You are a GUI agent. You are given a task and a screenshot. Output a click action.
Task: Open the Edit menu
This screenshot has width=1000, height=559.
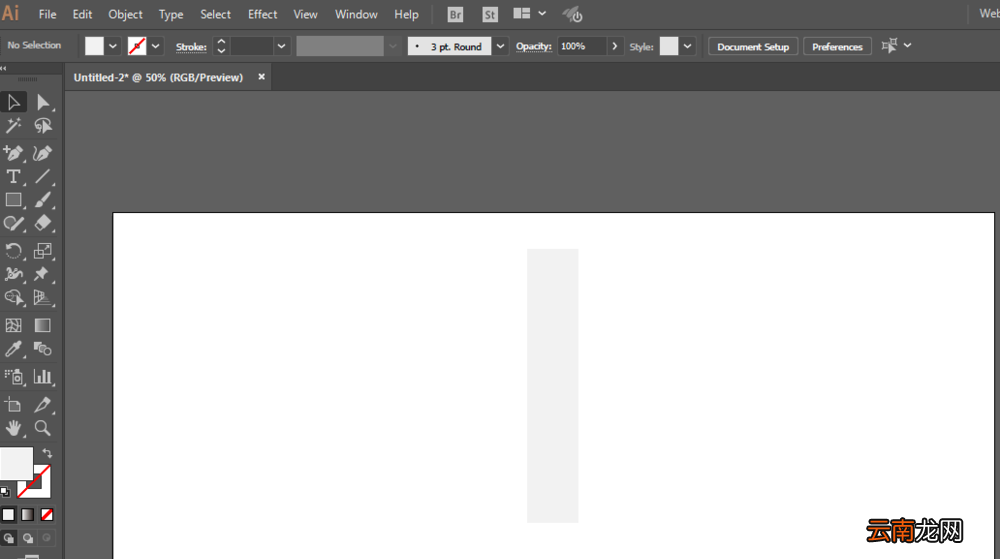tap(82, 14)
